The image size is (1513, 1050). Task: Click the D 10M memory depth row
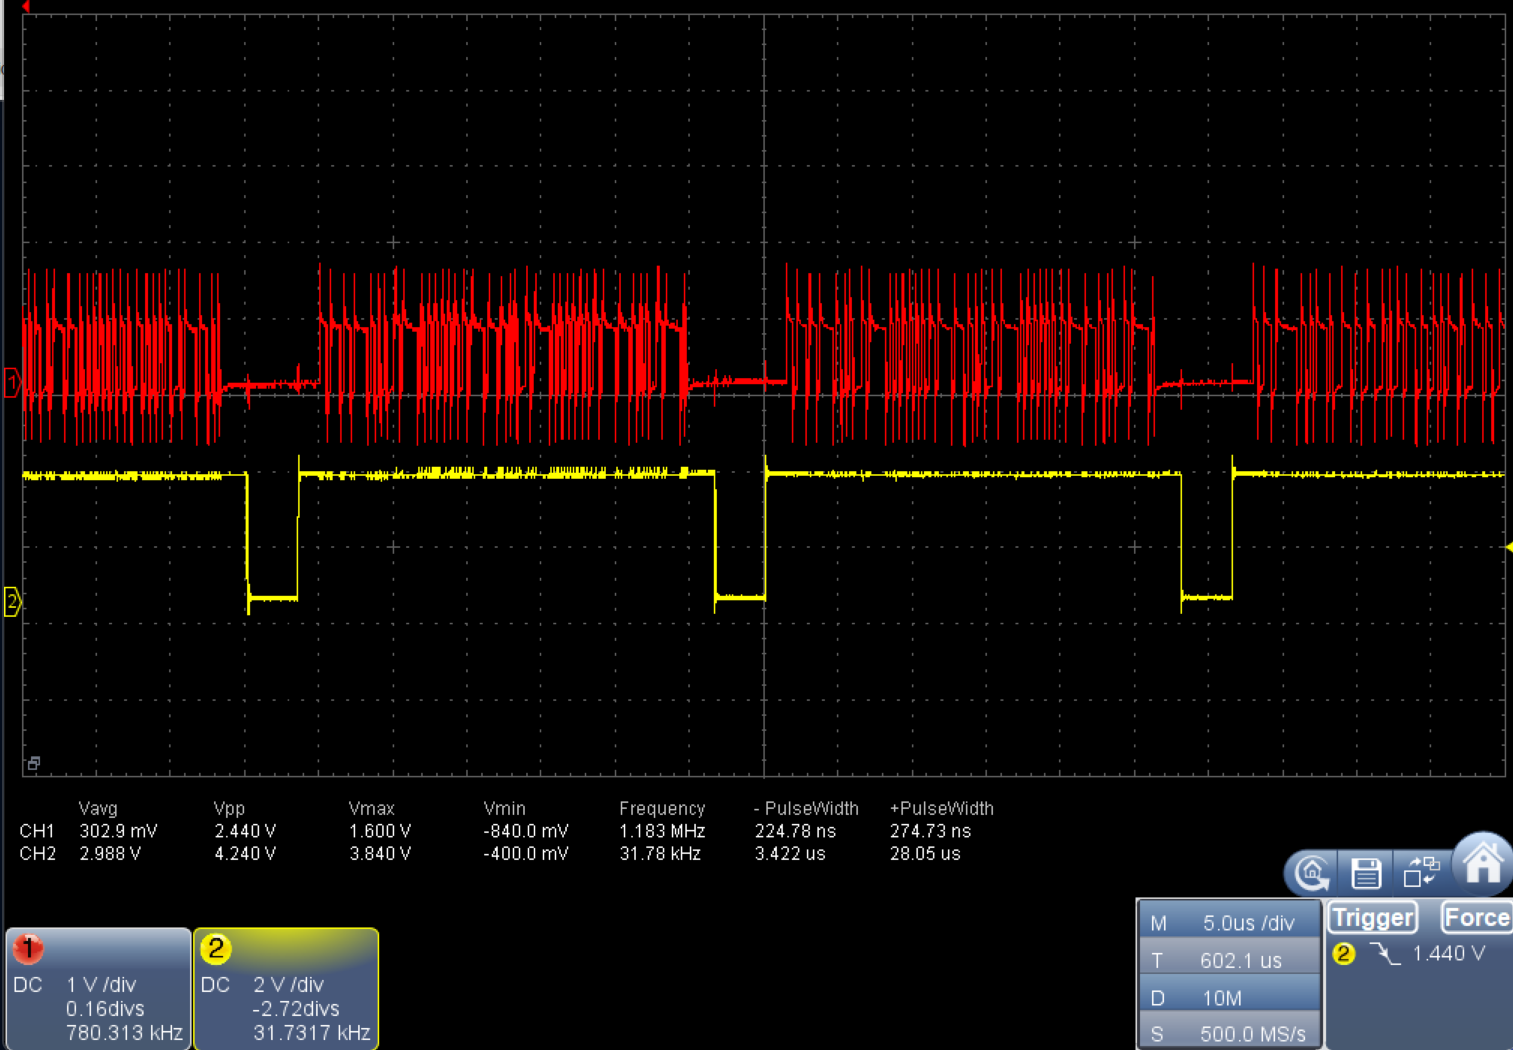(1229, 997)
